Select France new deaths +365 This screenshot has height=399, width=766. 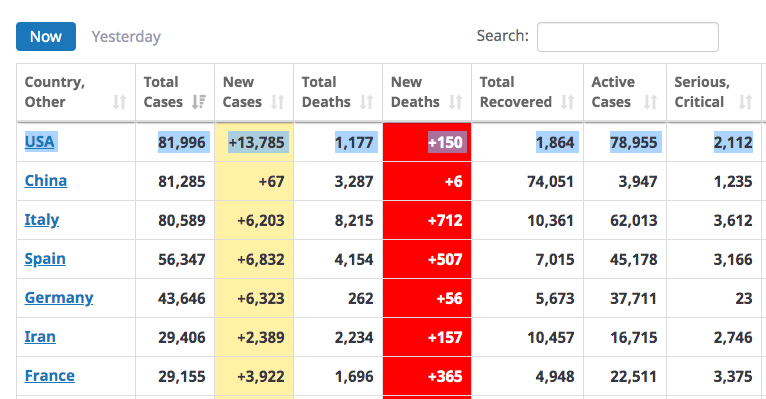pos(445,377)
